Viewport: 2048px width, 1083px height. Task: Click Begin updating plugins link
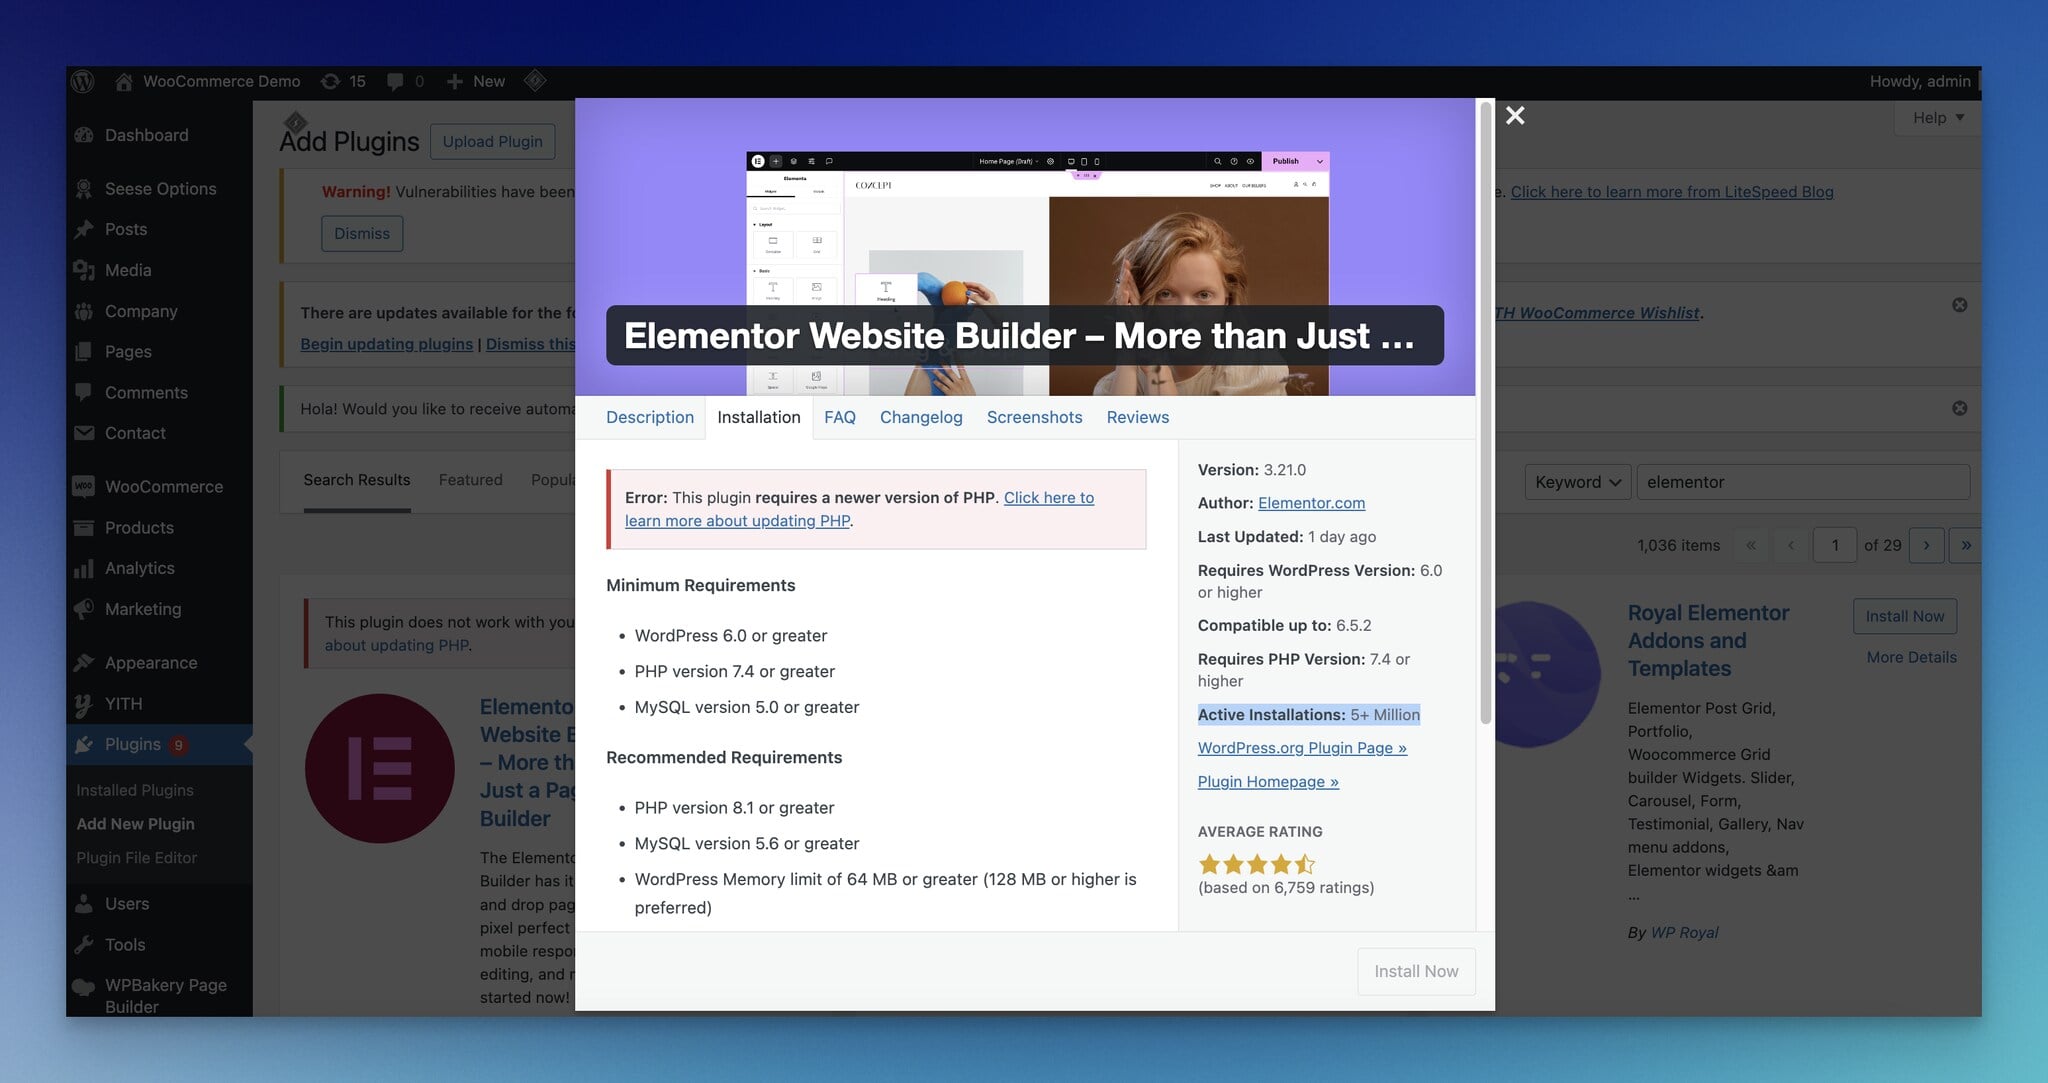click(x=387, y=344)
